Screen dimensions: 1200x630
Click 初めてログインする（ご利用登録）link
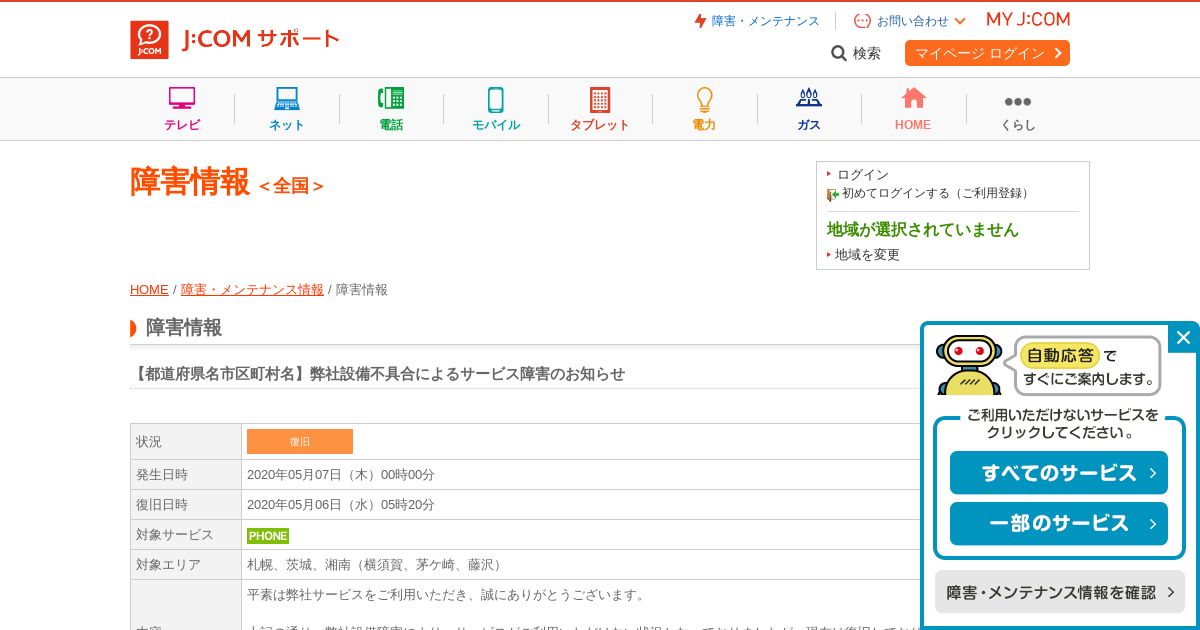tap(936, 193)
